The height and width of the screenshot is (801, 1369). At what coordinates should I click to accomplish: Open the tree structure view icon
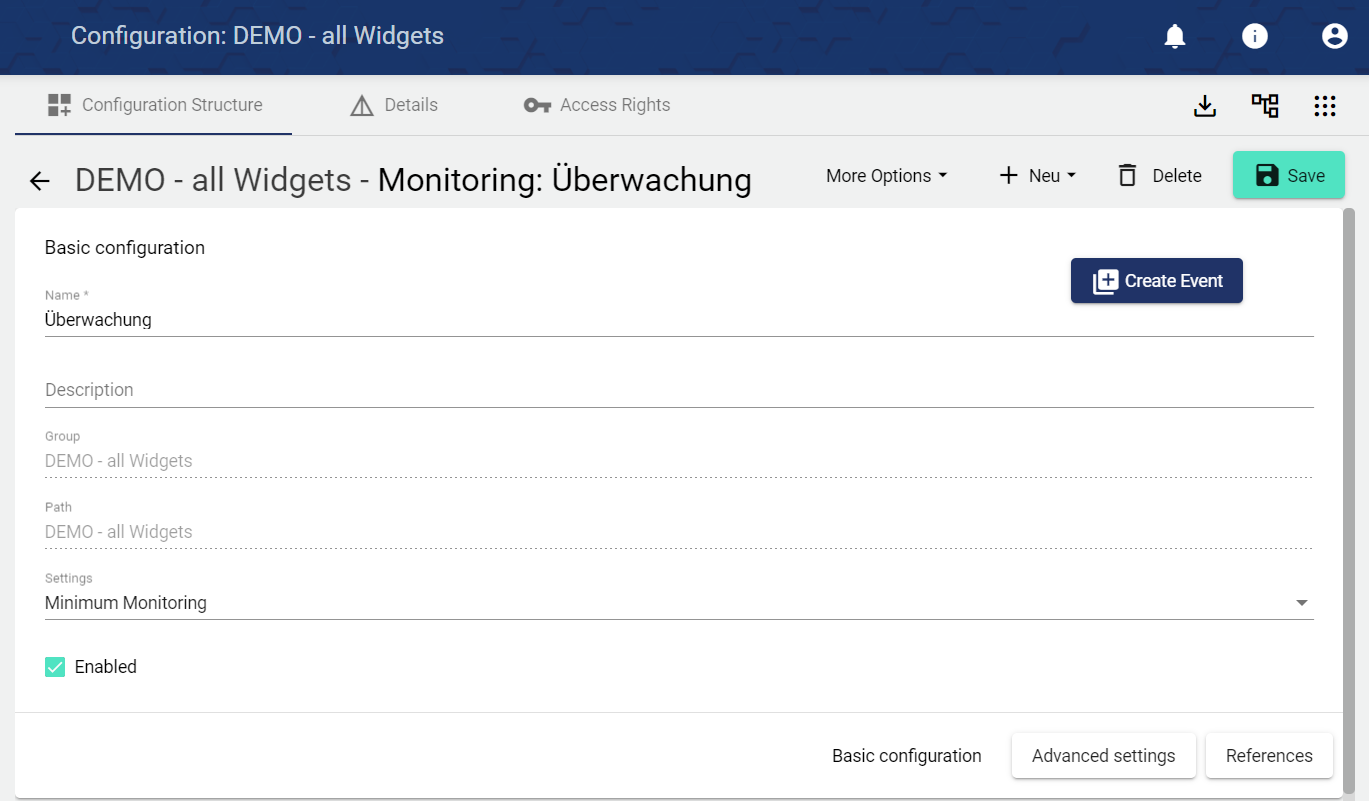pos(1265,106)
